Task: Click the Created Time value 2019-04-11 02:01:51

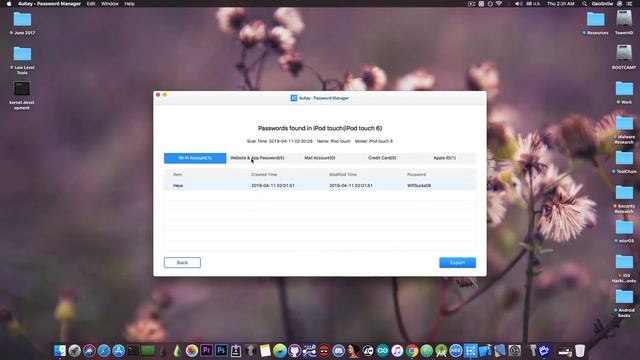Action: pyautogui.click(x=273, y=185)
